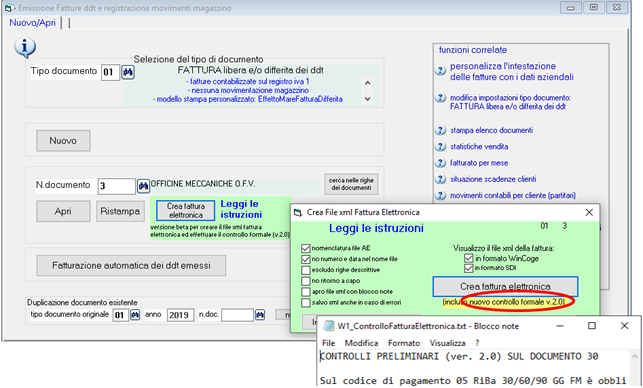This screenshot has width=643, height=388.
Task: Click Notepad file icon in Blocco note title bar
Action: pyautogui.click(x=328, y=326)
